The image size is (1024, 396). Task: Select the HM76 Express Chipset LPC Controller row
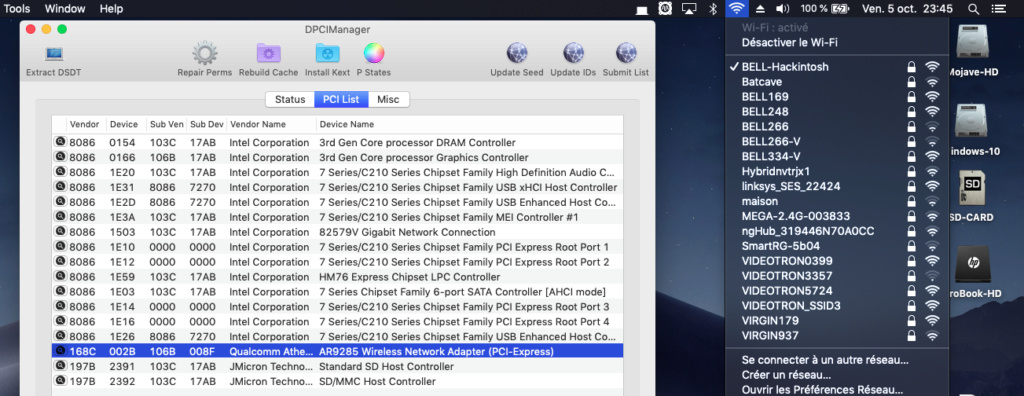click(x=338, y=276)
